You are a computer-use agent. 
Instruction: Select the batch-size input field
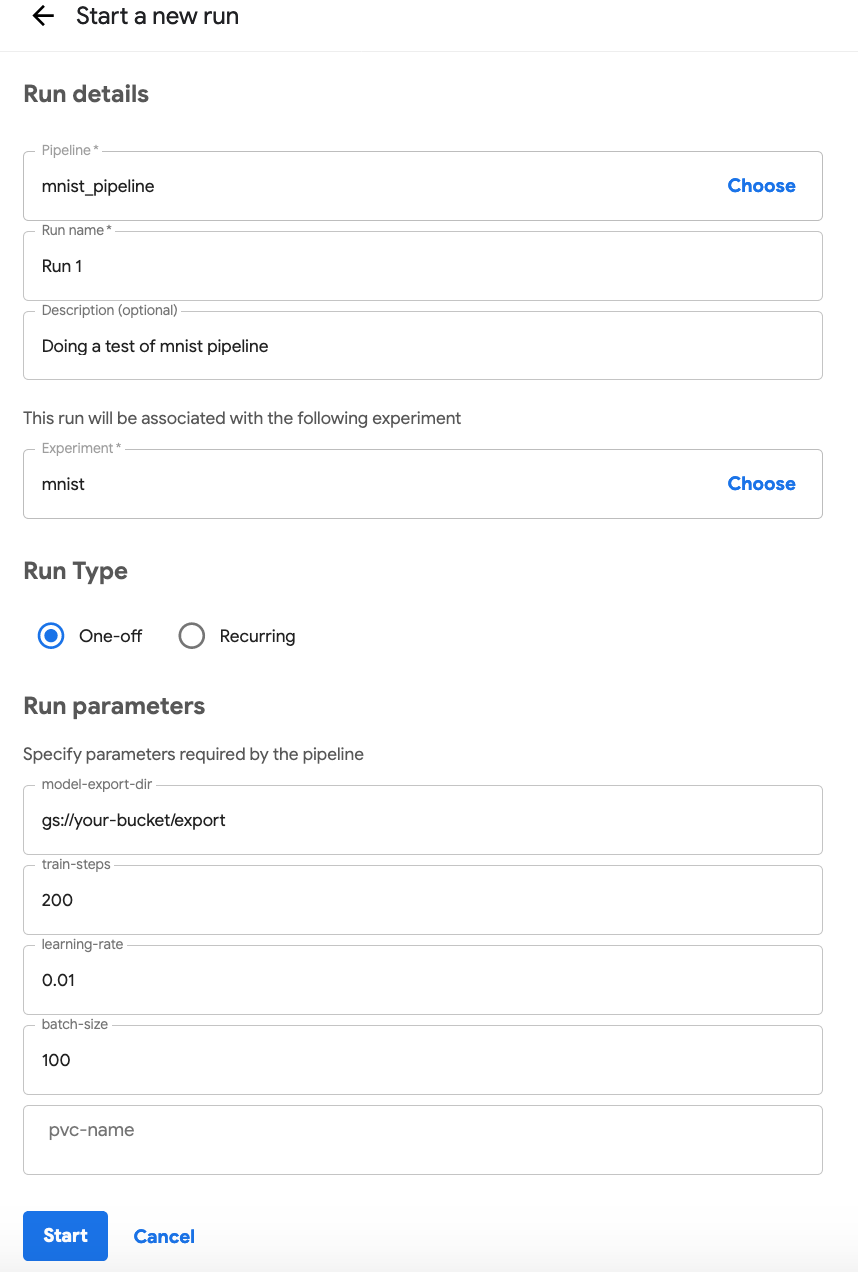(422, 1060)
